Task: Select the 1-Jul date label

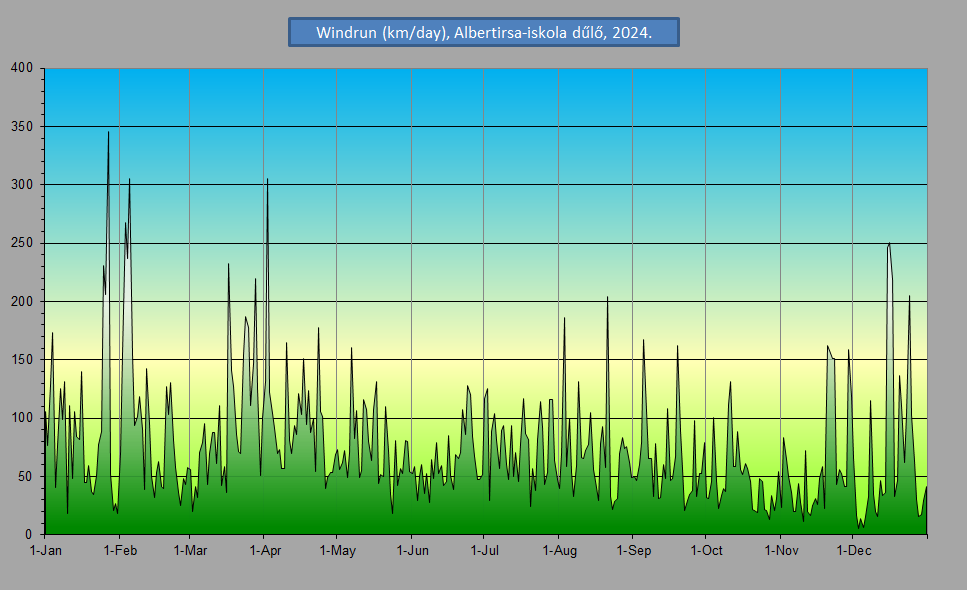Action: (484, 550)
